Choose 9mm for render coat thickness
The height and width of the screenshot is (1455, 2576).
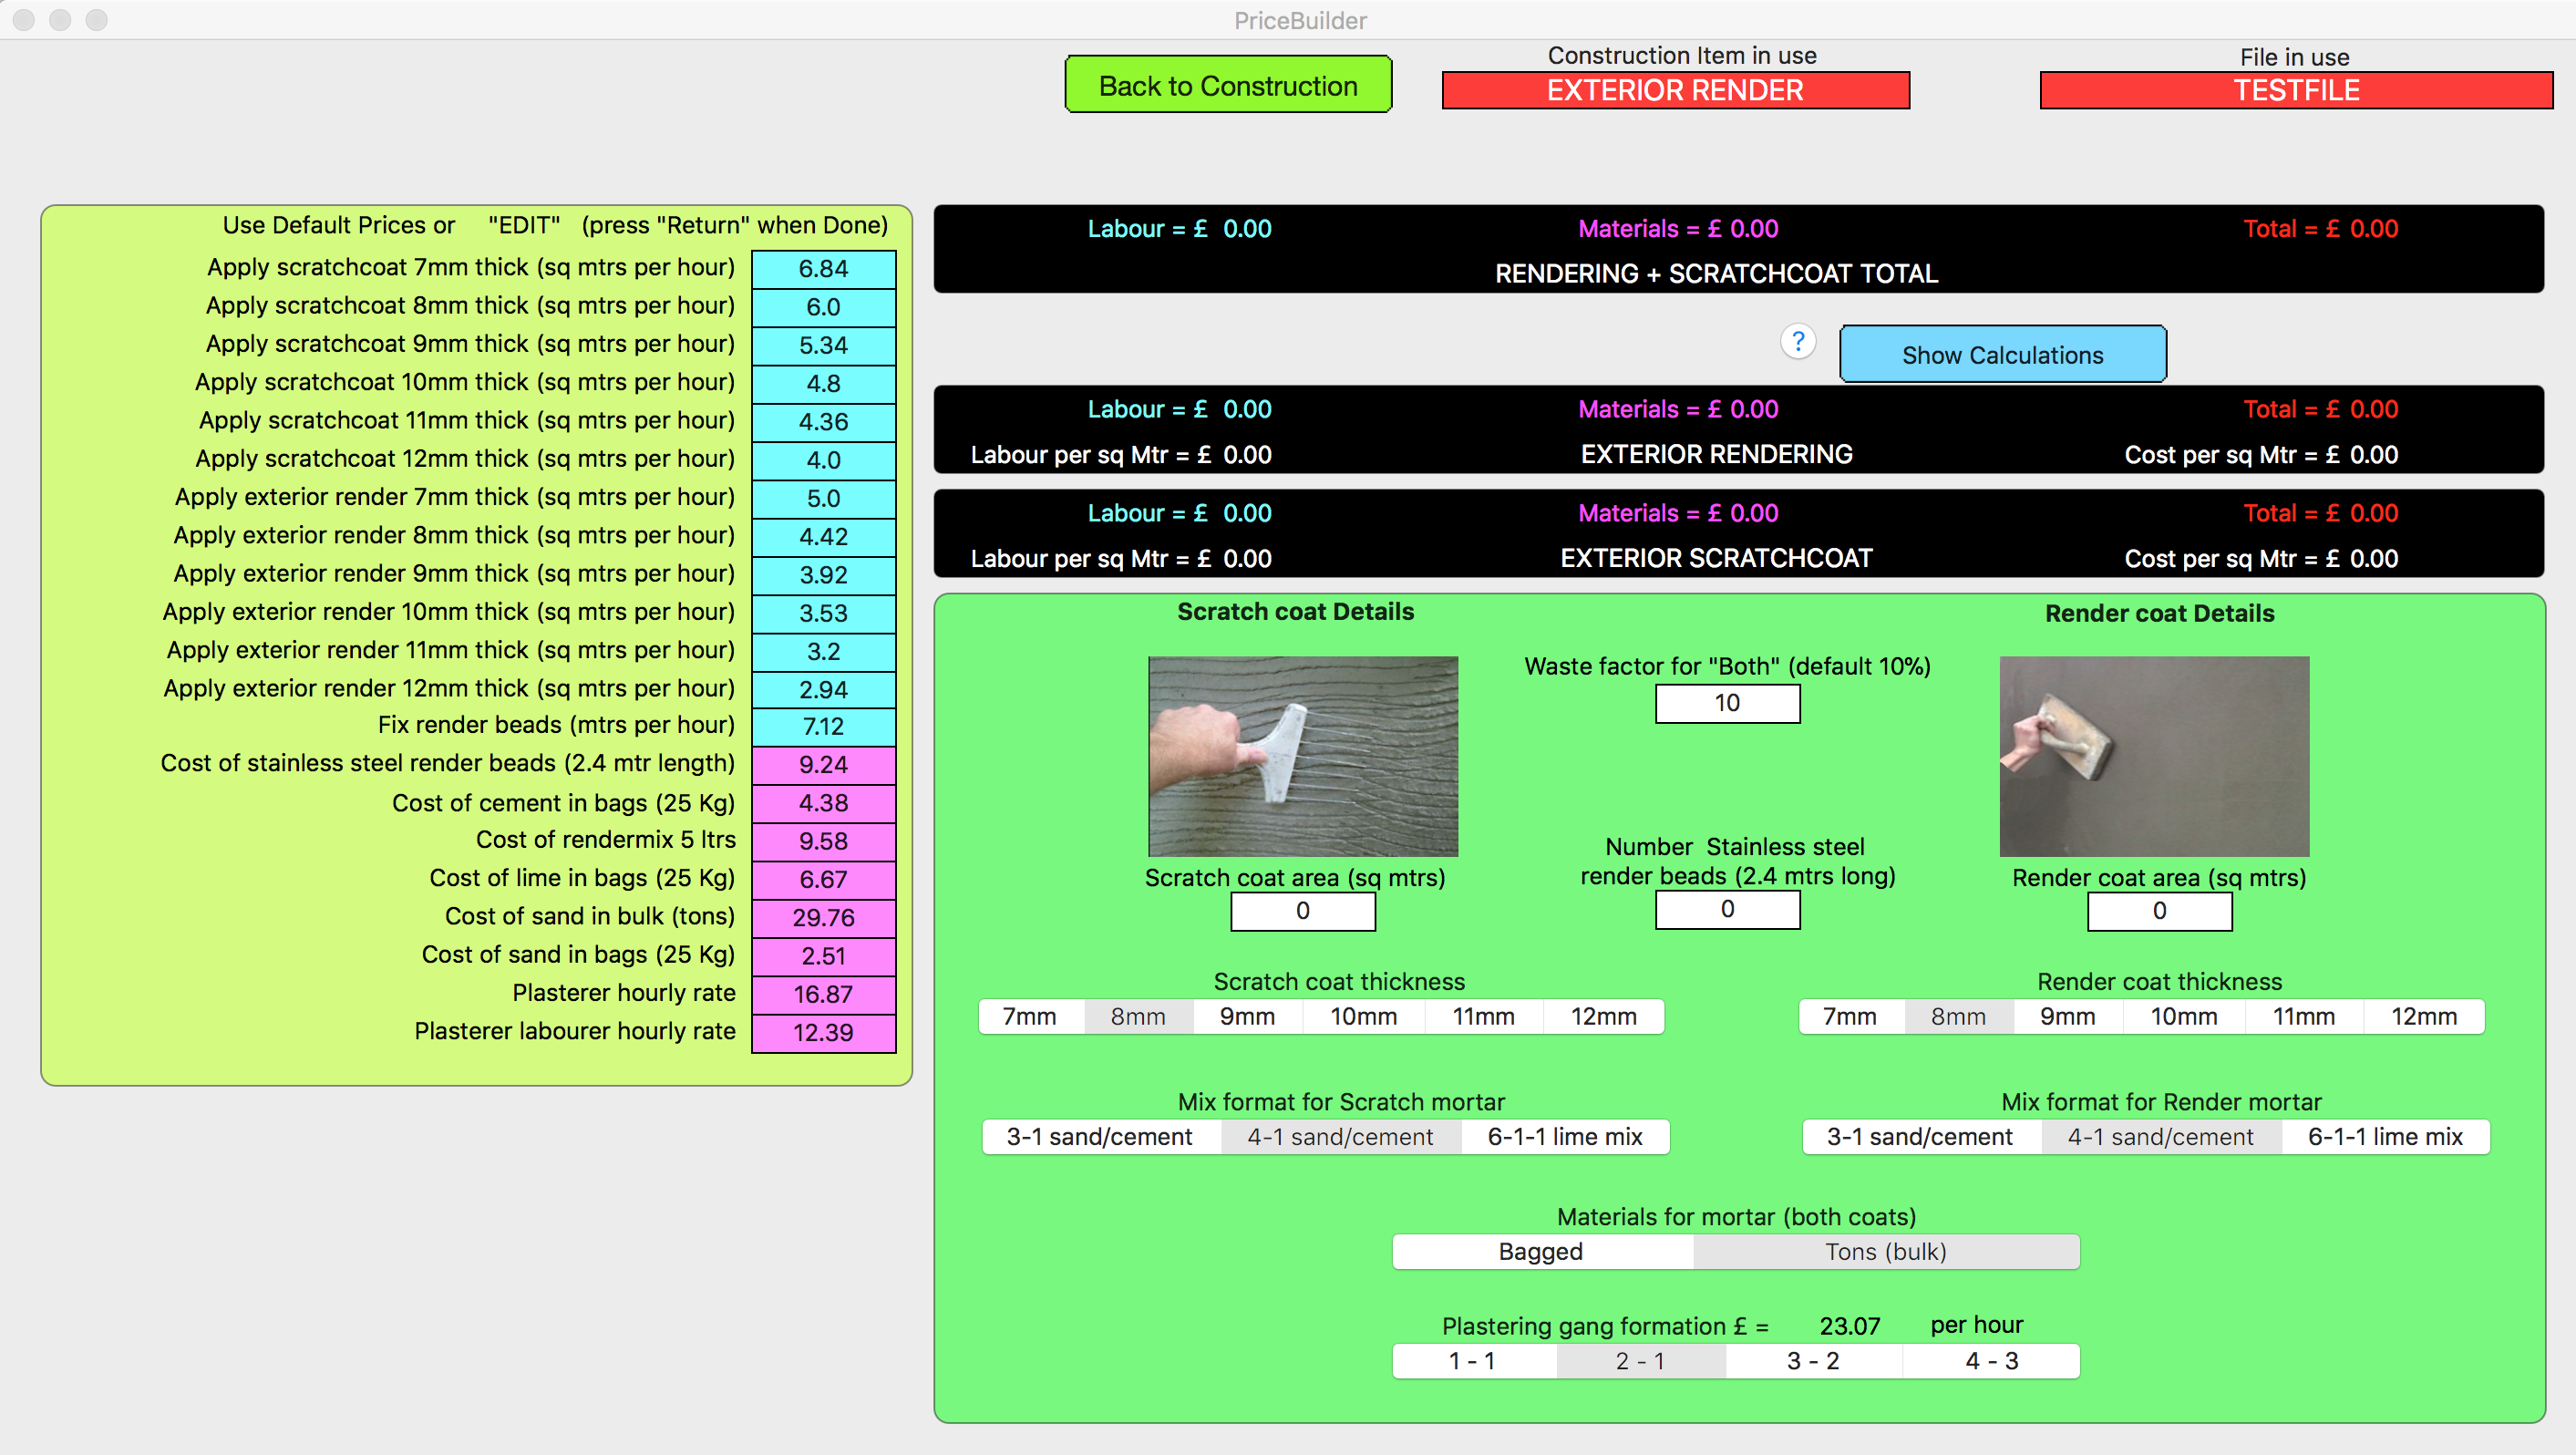coord(2068,1016)
